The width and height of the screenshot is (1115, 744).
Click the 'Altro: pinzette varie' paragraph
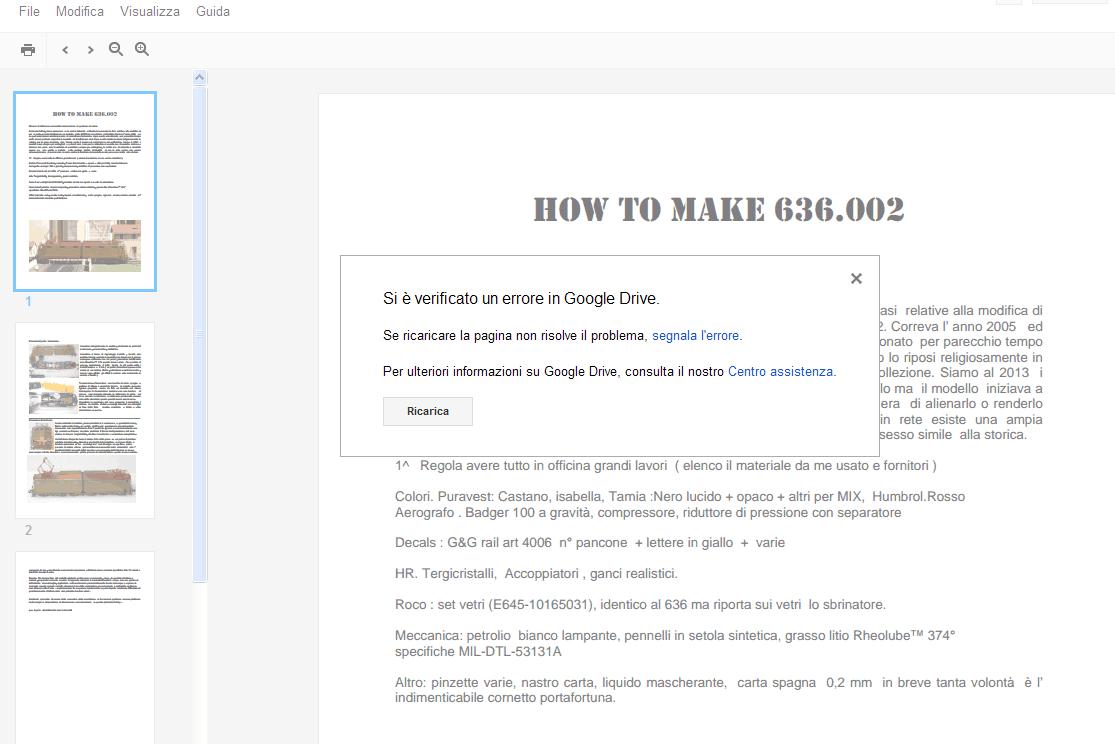(x=718, y=690)
